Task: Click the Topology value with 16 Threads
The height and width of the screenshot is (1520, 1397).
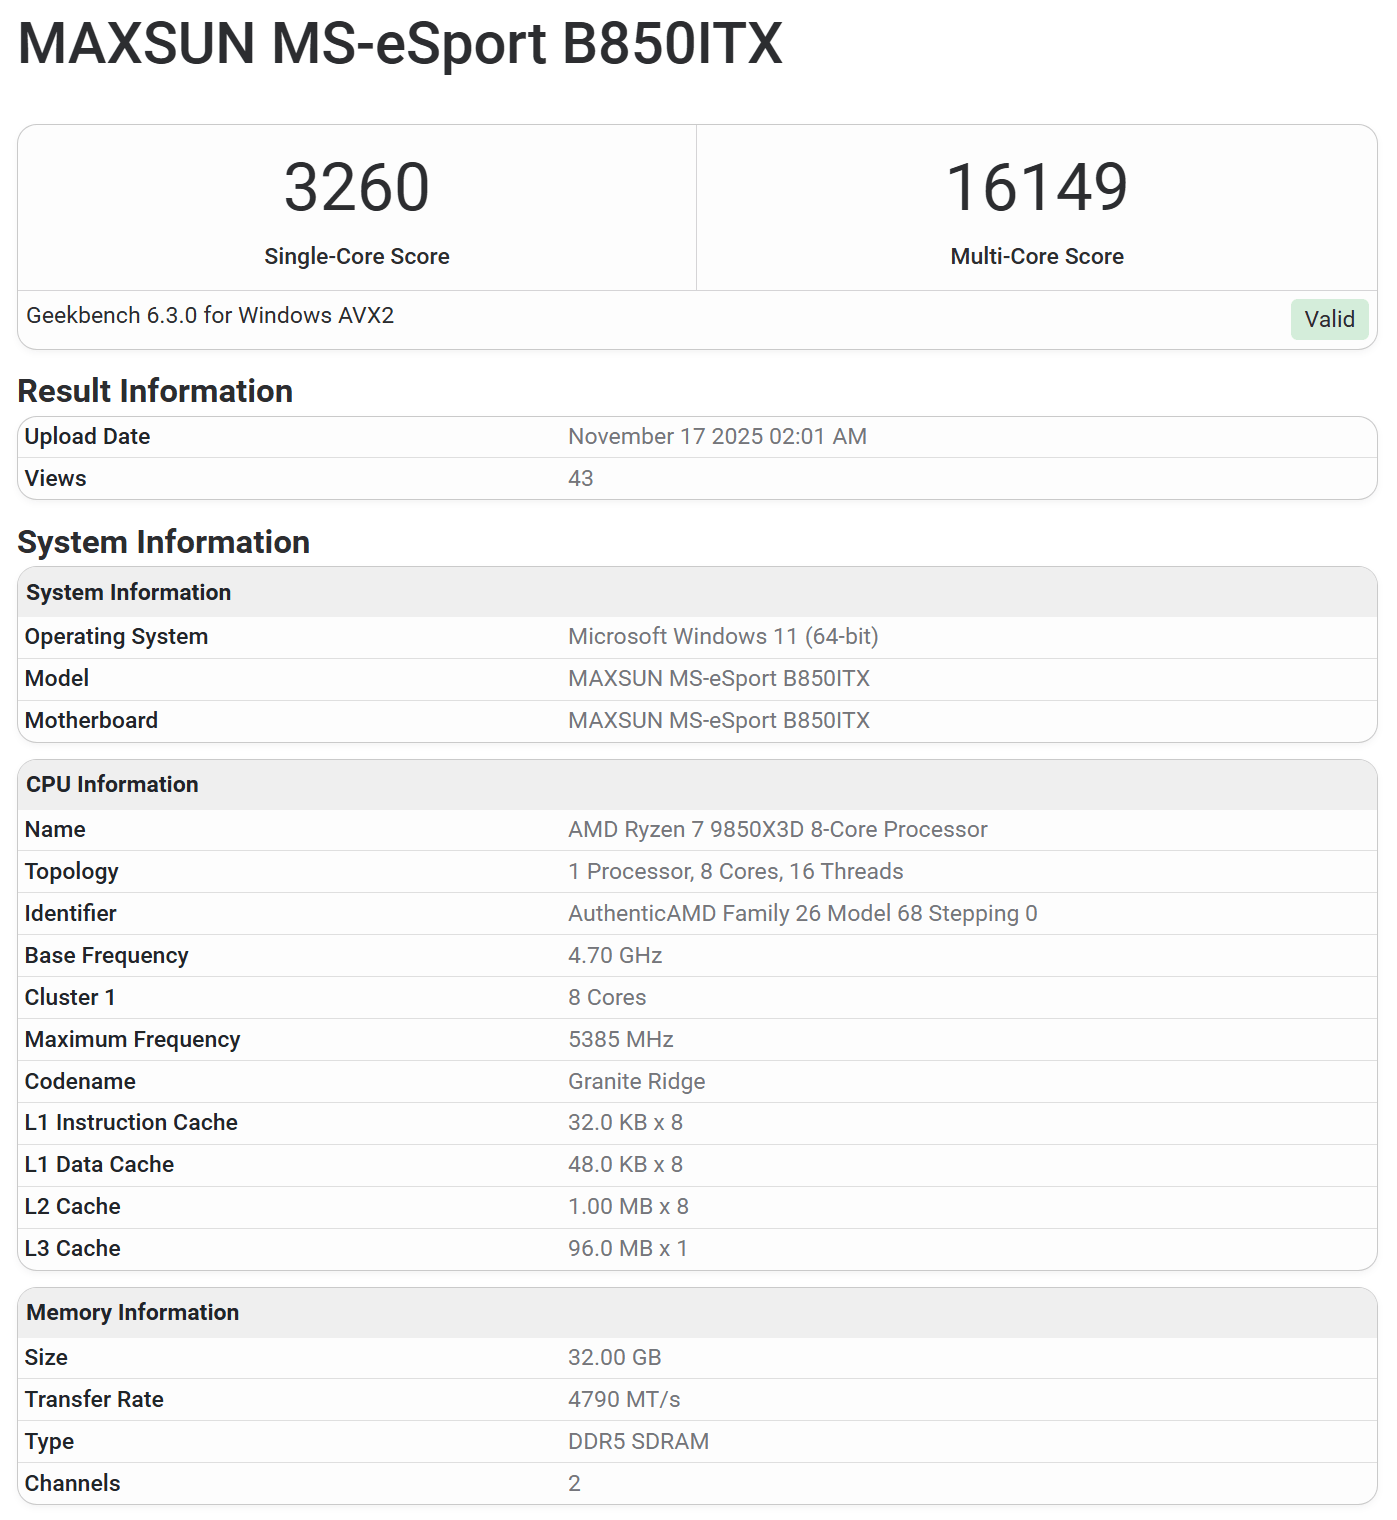Action: pos(735,872)
